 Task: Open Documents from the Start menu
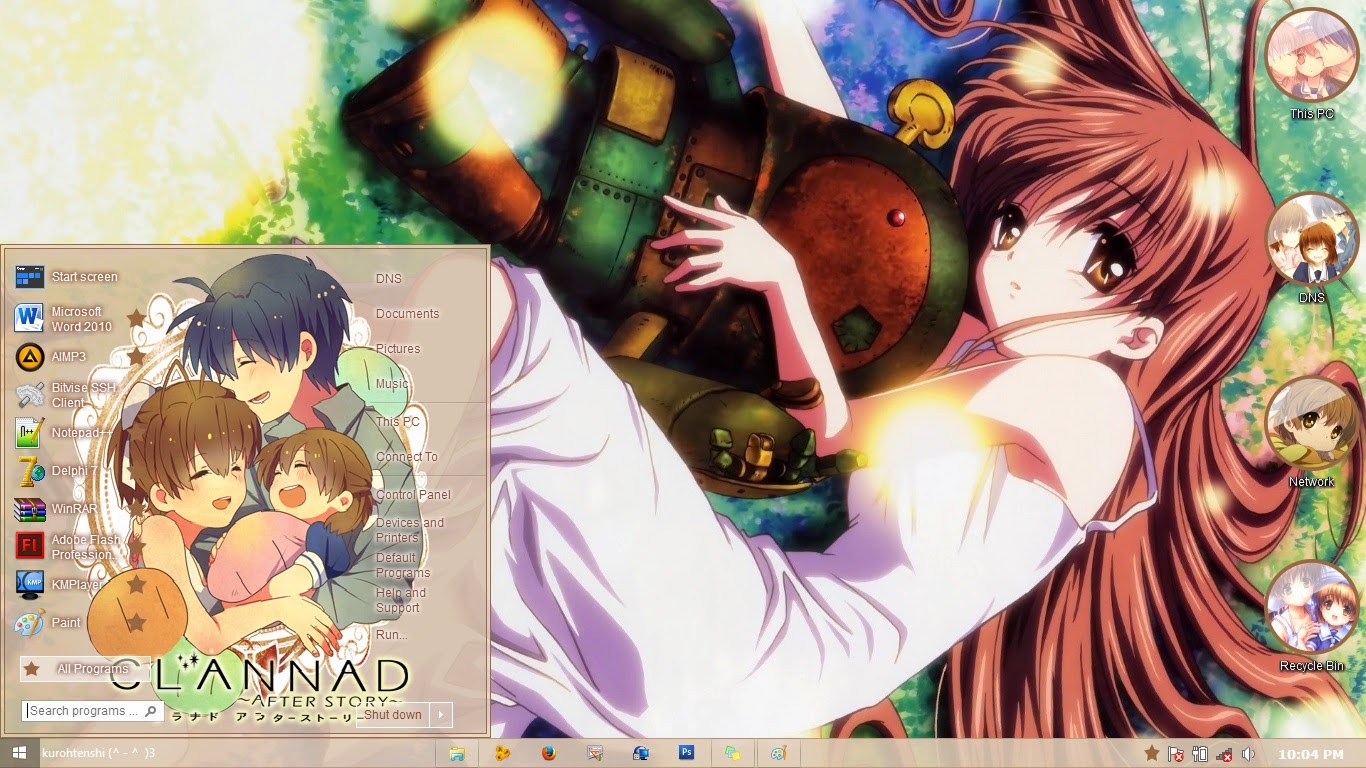(x=407, y=314)
